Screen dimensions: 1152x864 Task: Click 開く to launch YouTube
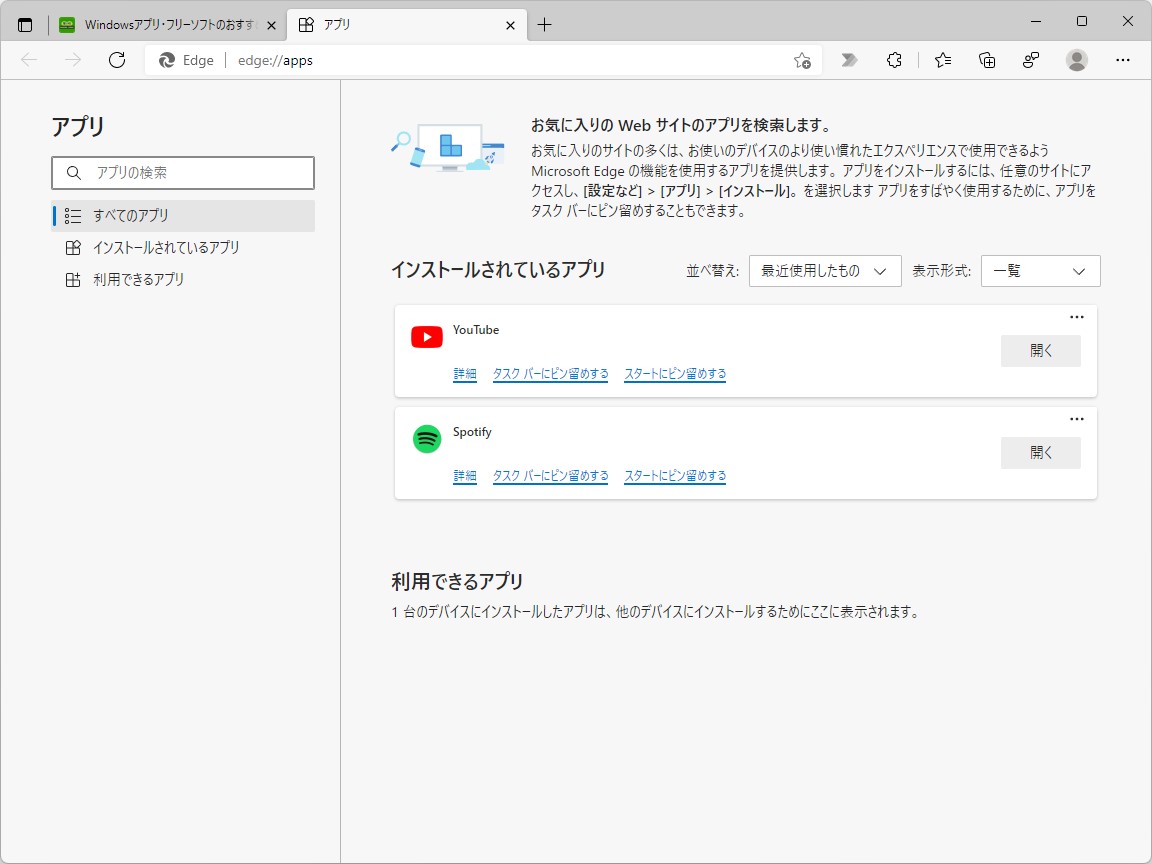point(1040,350)
